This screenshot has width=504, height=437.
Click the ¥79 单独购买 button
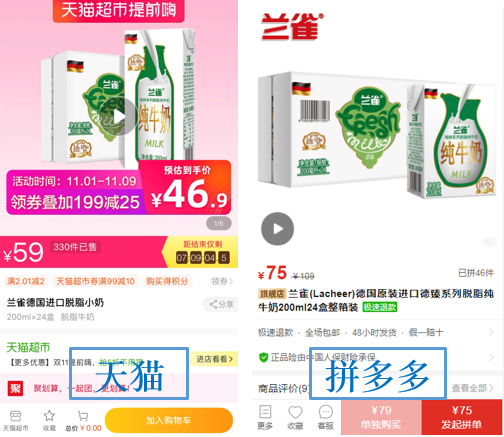[x=381, y=417]
